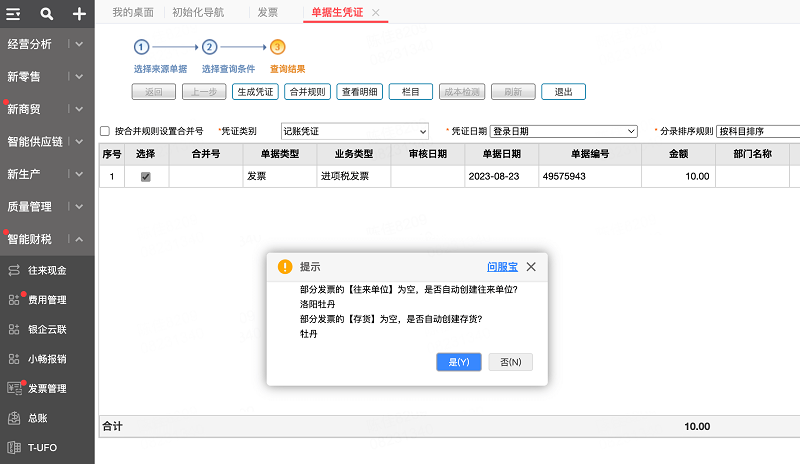Toggle the sidebar menu collapse icon
800x464 pixels.
(14, 14)
